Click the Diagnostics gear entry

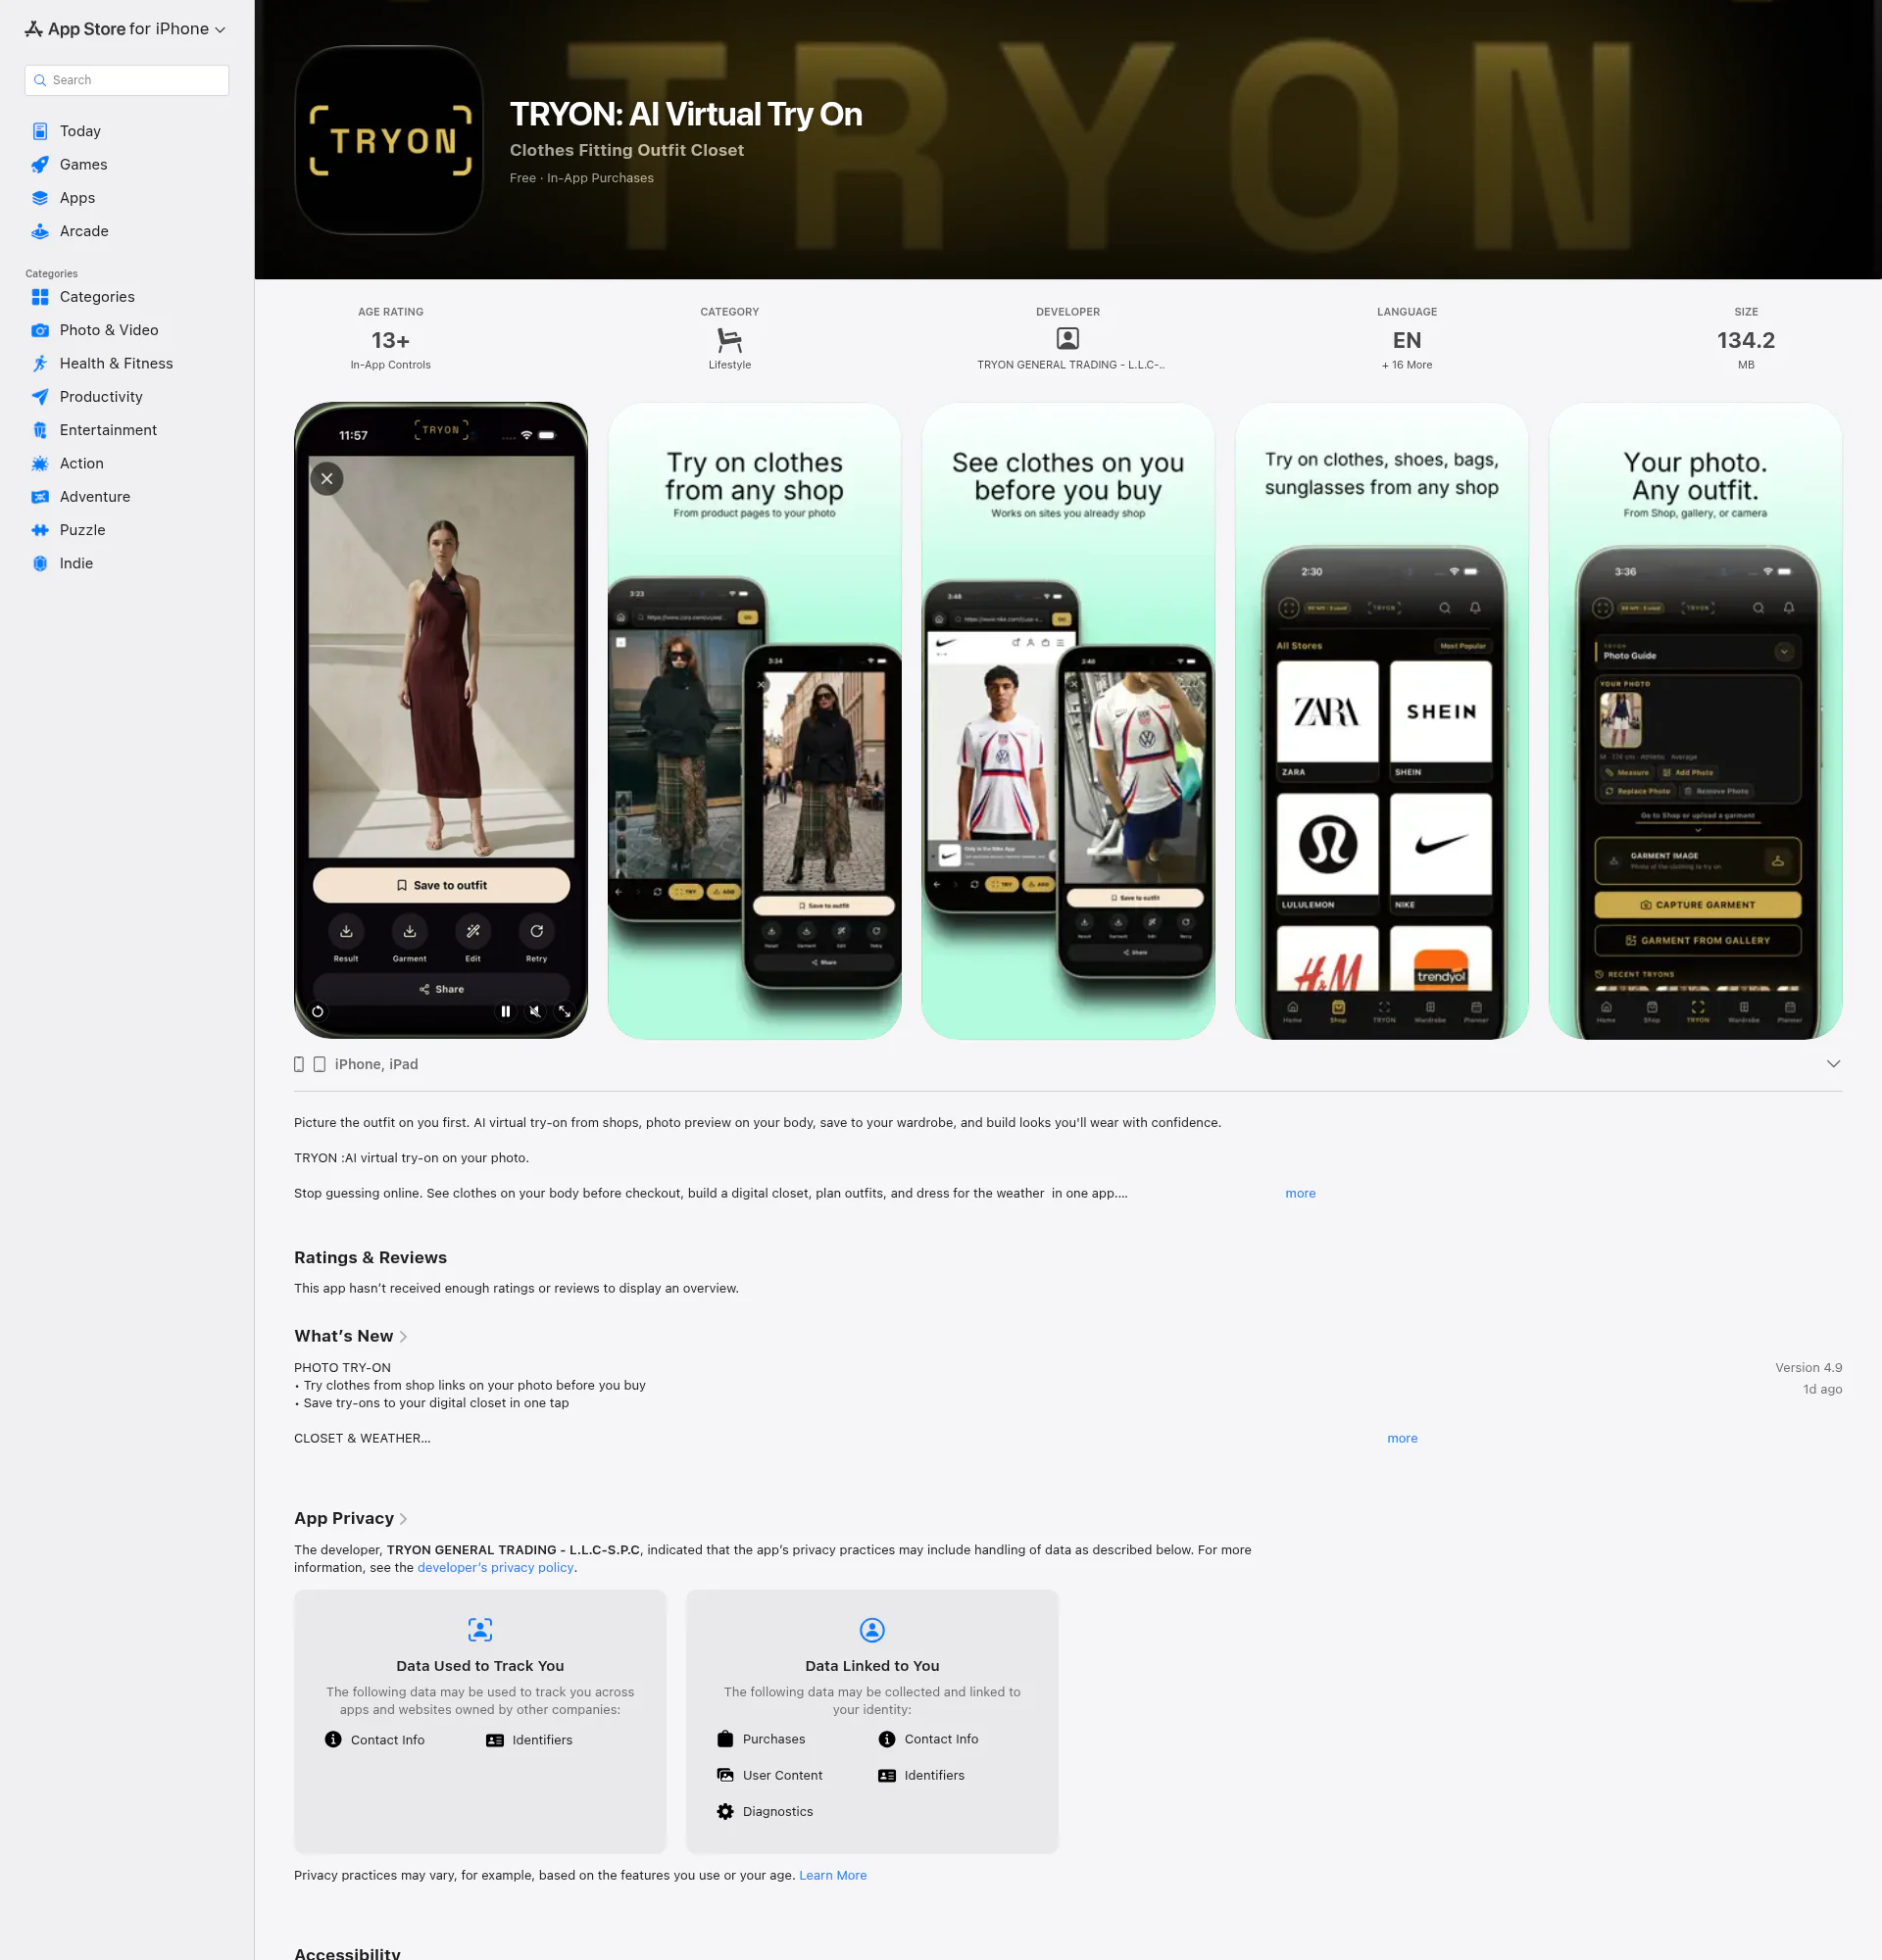coord(765,1811)
